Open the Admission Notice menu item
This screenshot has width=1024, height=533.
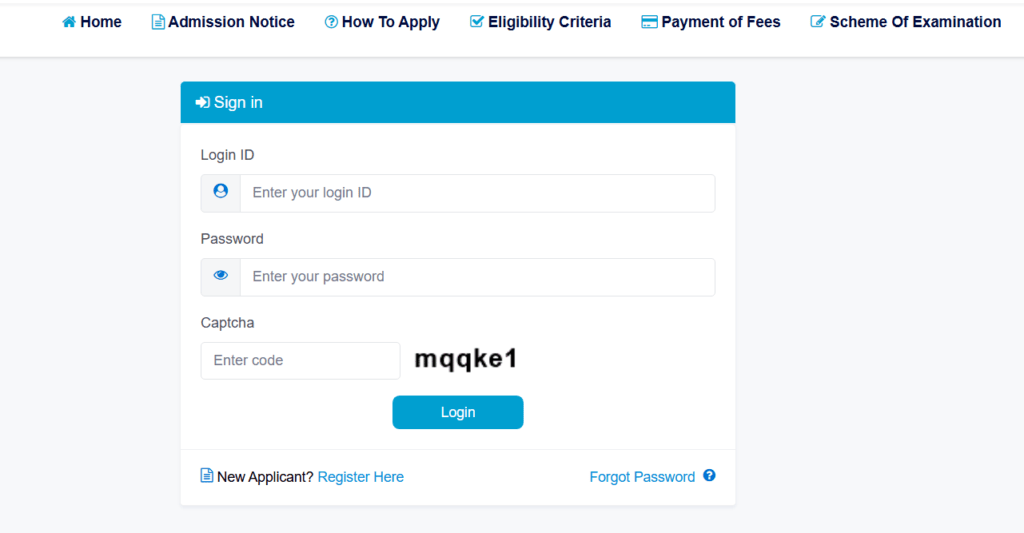[x=223, y=22]
